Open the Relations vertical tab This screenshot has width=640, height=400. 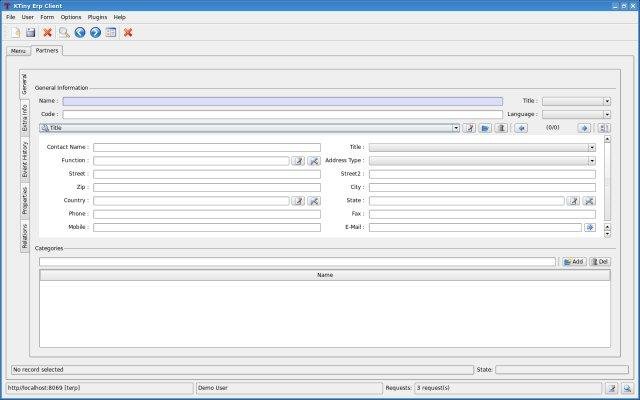(24, 236)
